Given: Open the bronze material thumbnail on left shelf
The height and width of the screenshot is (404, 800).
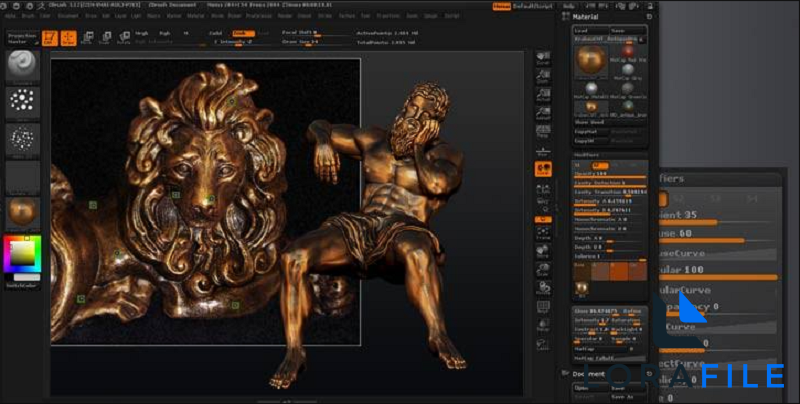Looking at the screenshot, I should (x=22, y=214).
